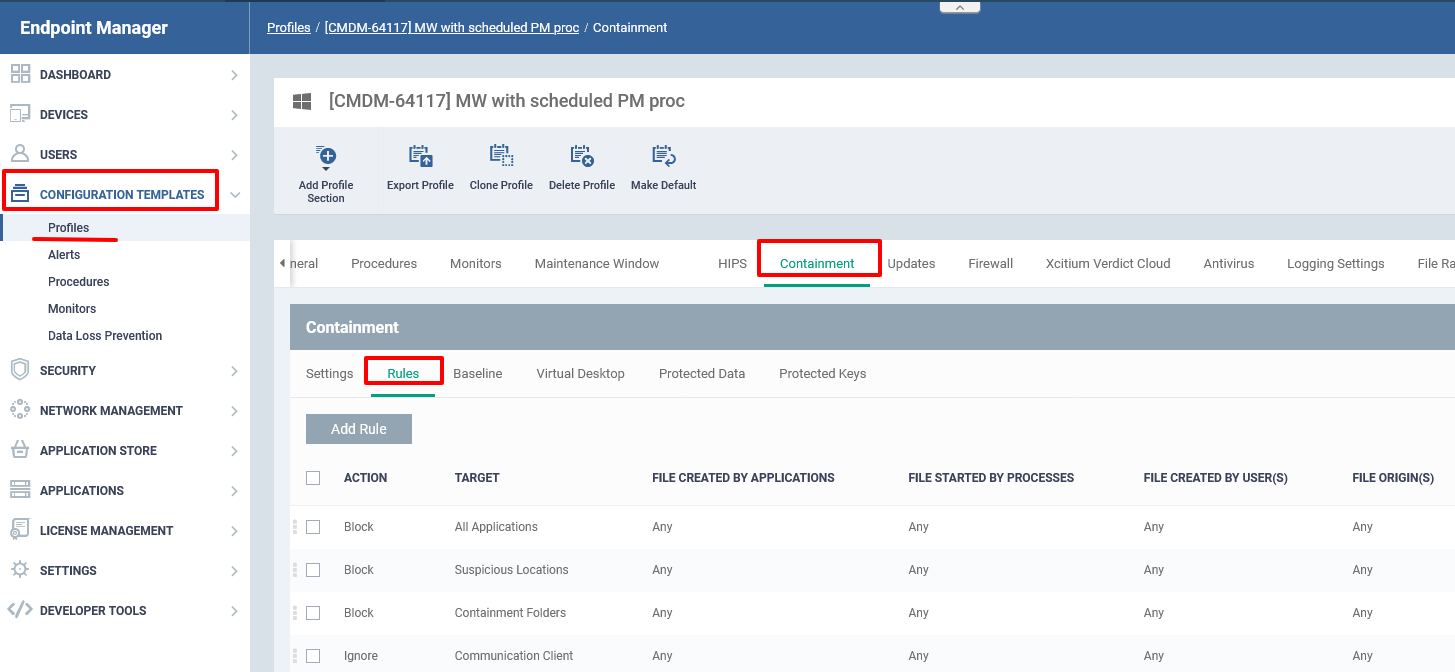Click the Dashboard grid icon
The width and height of the screenshot is (1455, 672).
point(20,74)
